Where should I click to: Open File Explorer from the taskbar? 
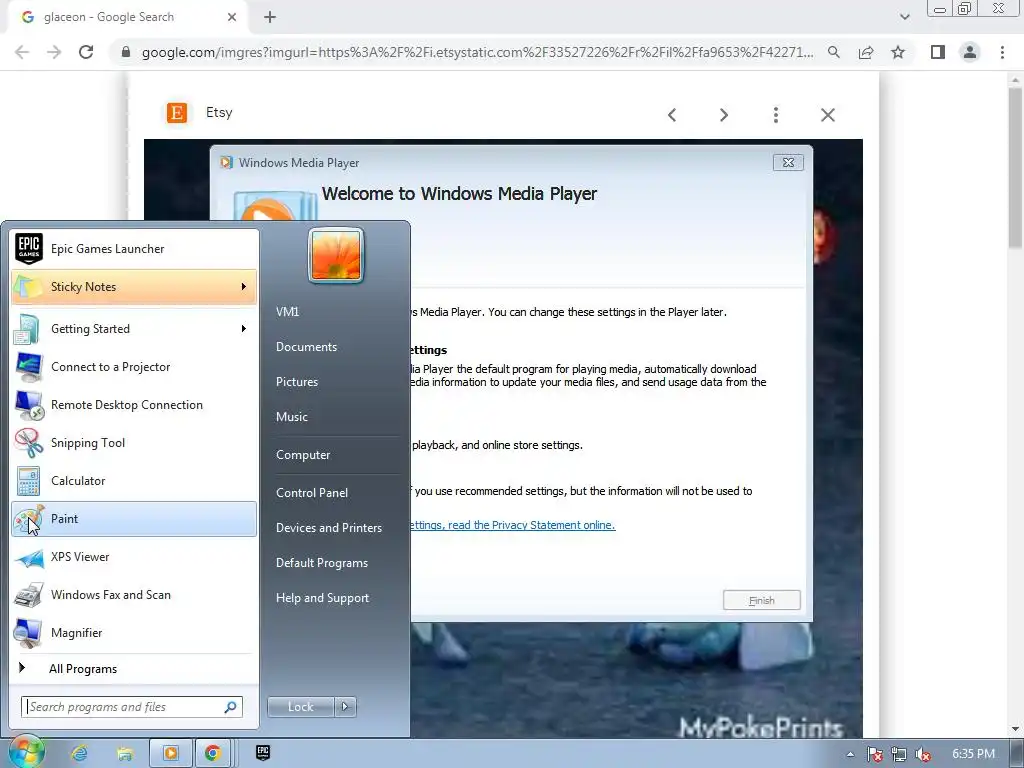[x=125, y=753]
